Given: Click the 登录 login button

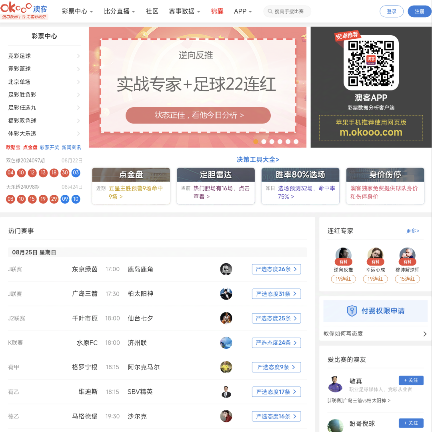Looking at the screenshot, I should [x=391, y=11].
